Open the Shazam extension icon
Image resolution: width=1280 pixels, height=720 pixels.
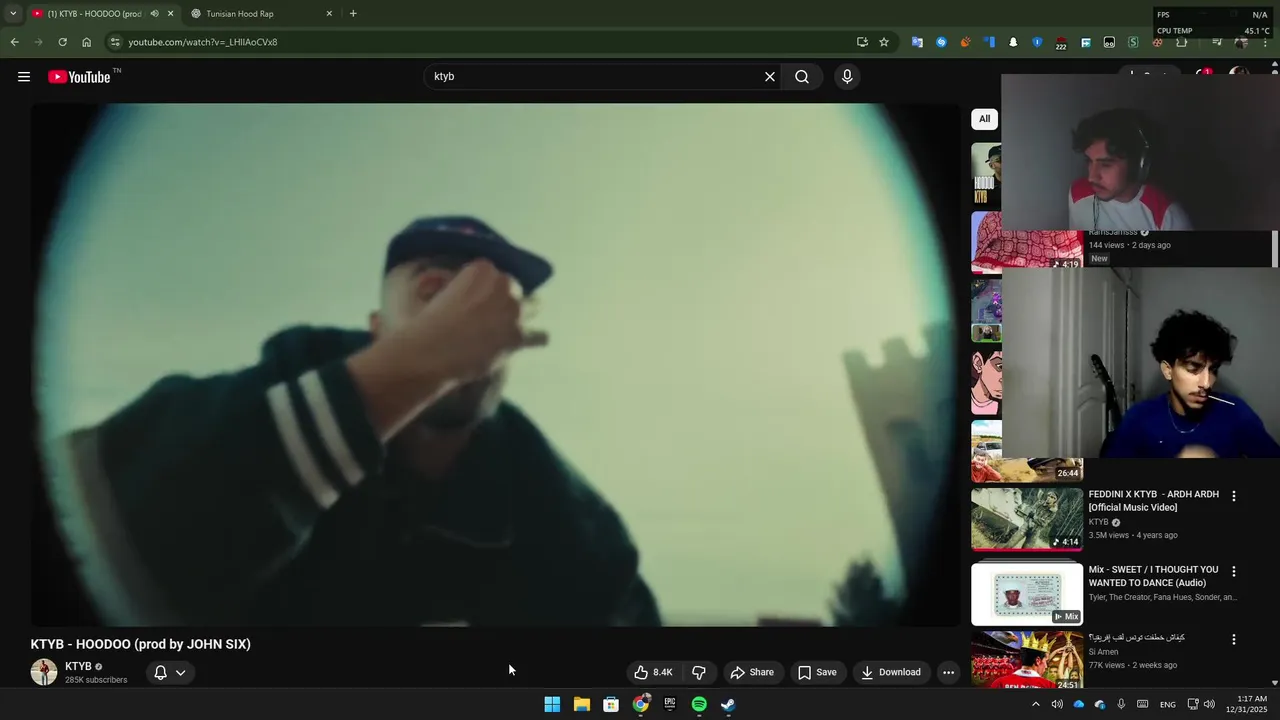click(941, 42)
